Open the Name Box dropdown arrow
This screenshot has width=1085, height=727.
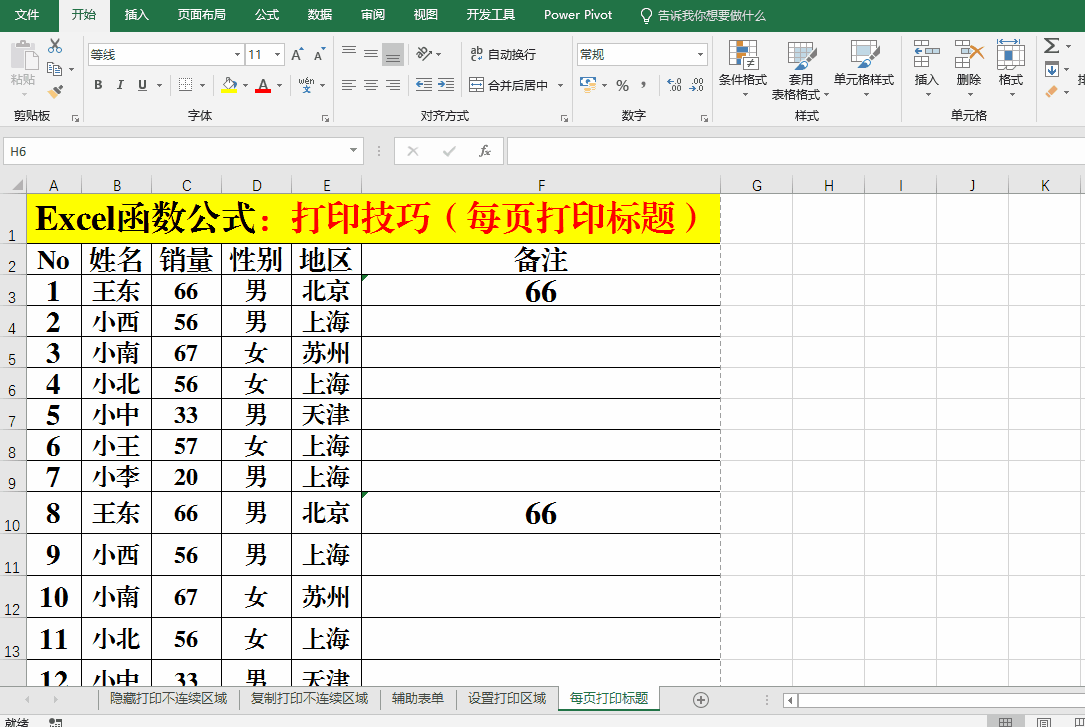[x=354, y=151]
